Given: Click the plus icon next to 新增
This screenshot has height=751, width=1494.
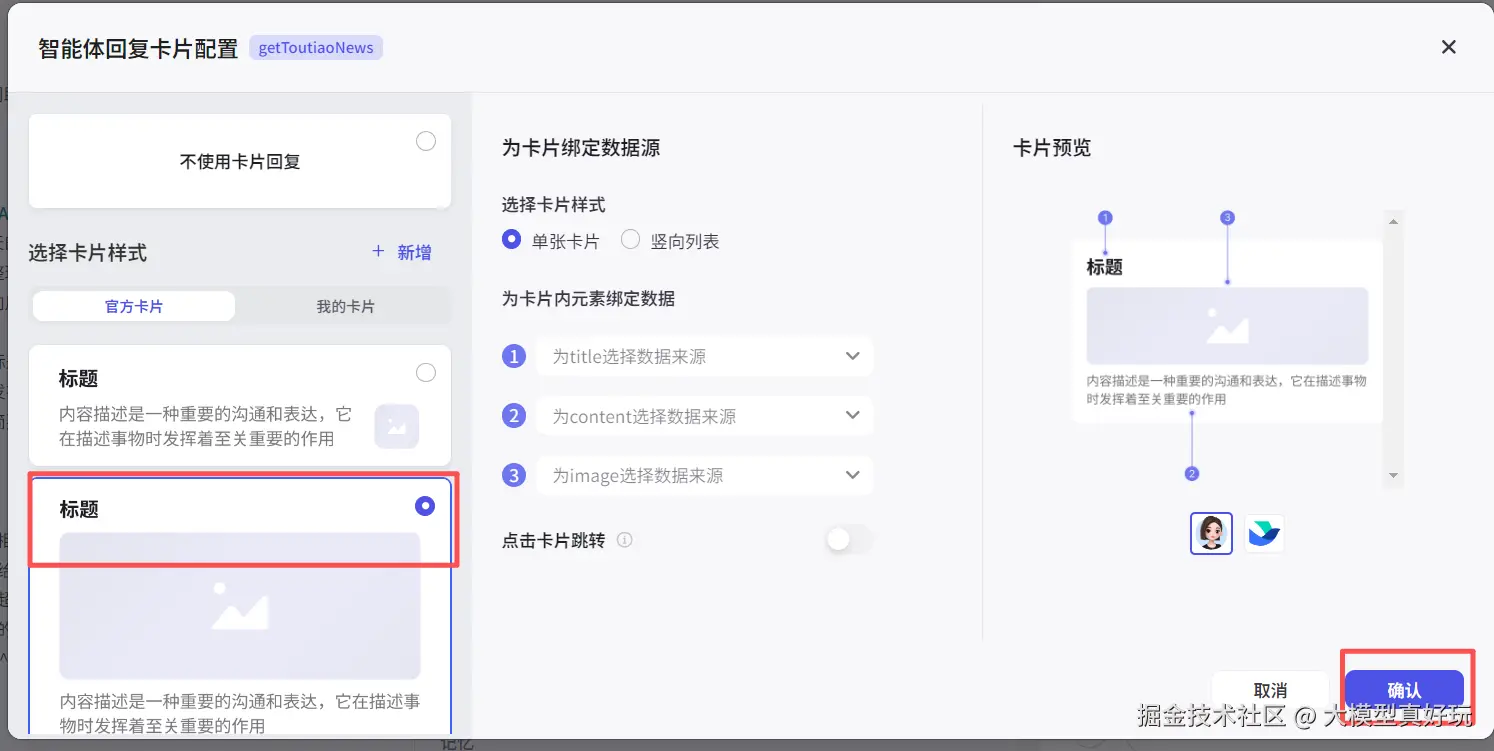Looking at the screenshot, I should [378, 252].
